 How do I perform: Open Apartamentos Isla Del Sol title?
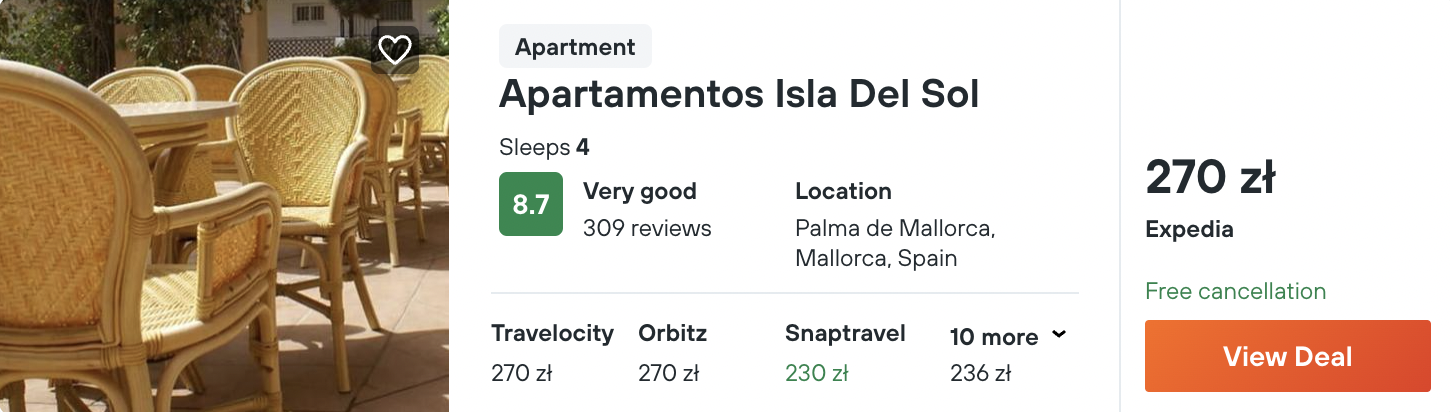(x=739, y=94)
